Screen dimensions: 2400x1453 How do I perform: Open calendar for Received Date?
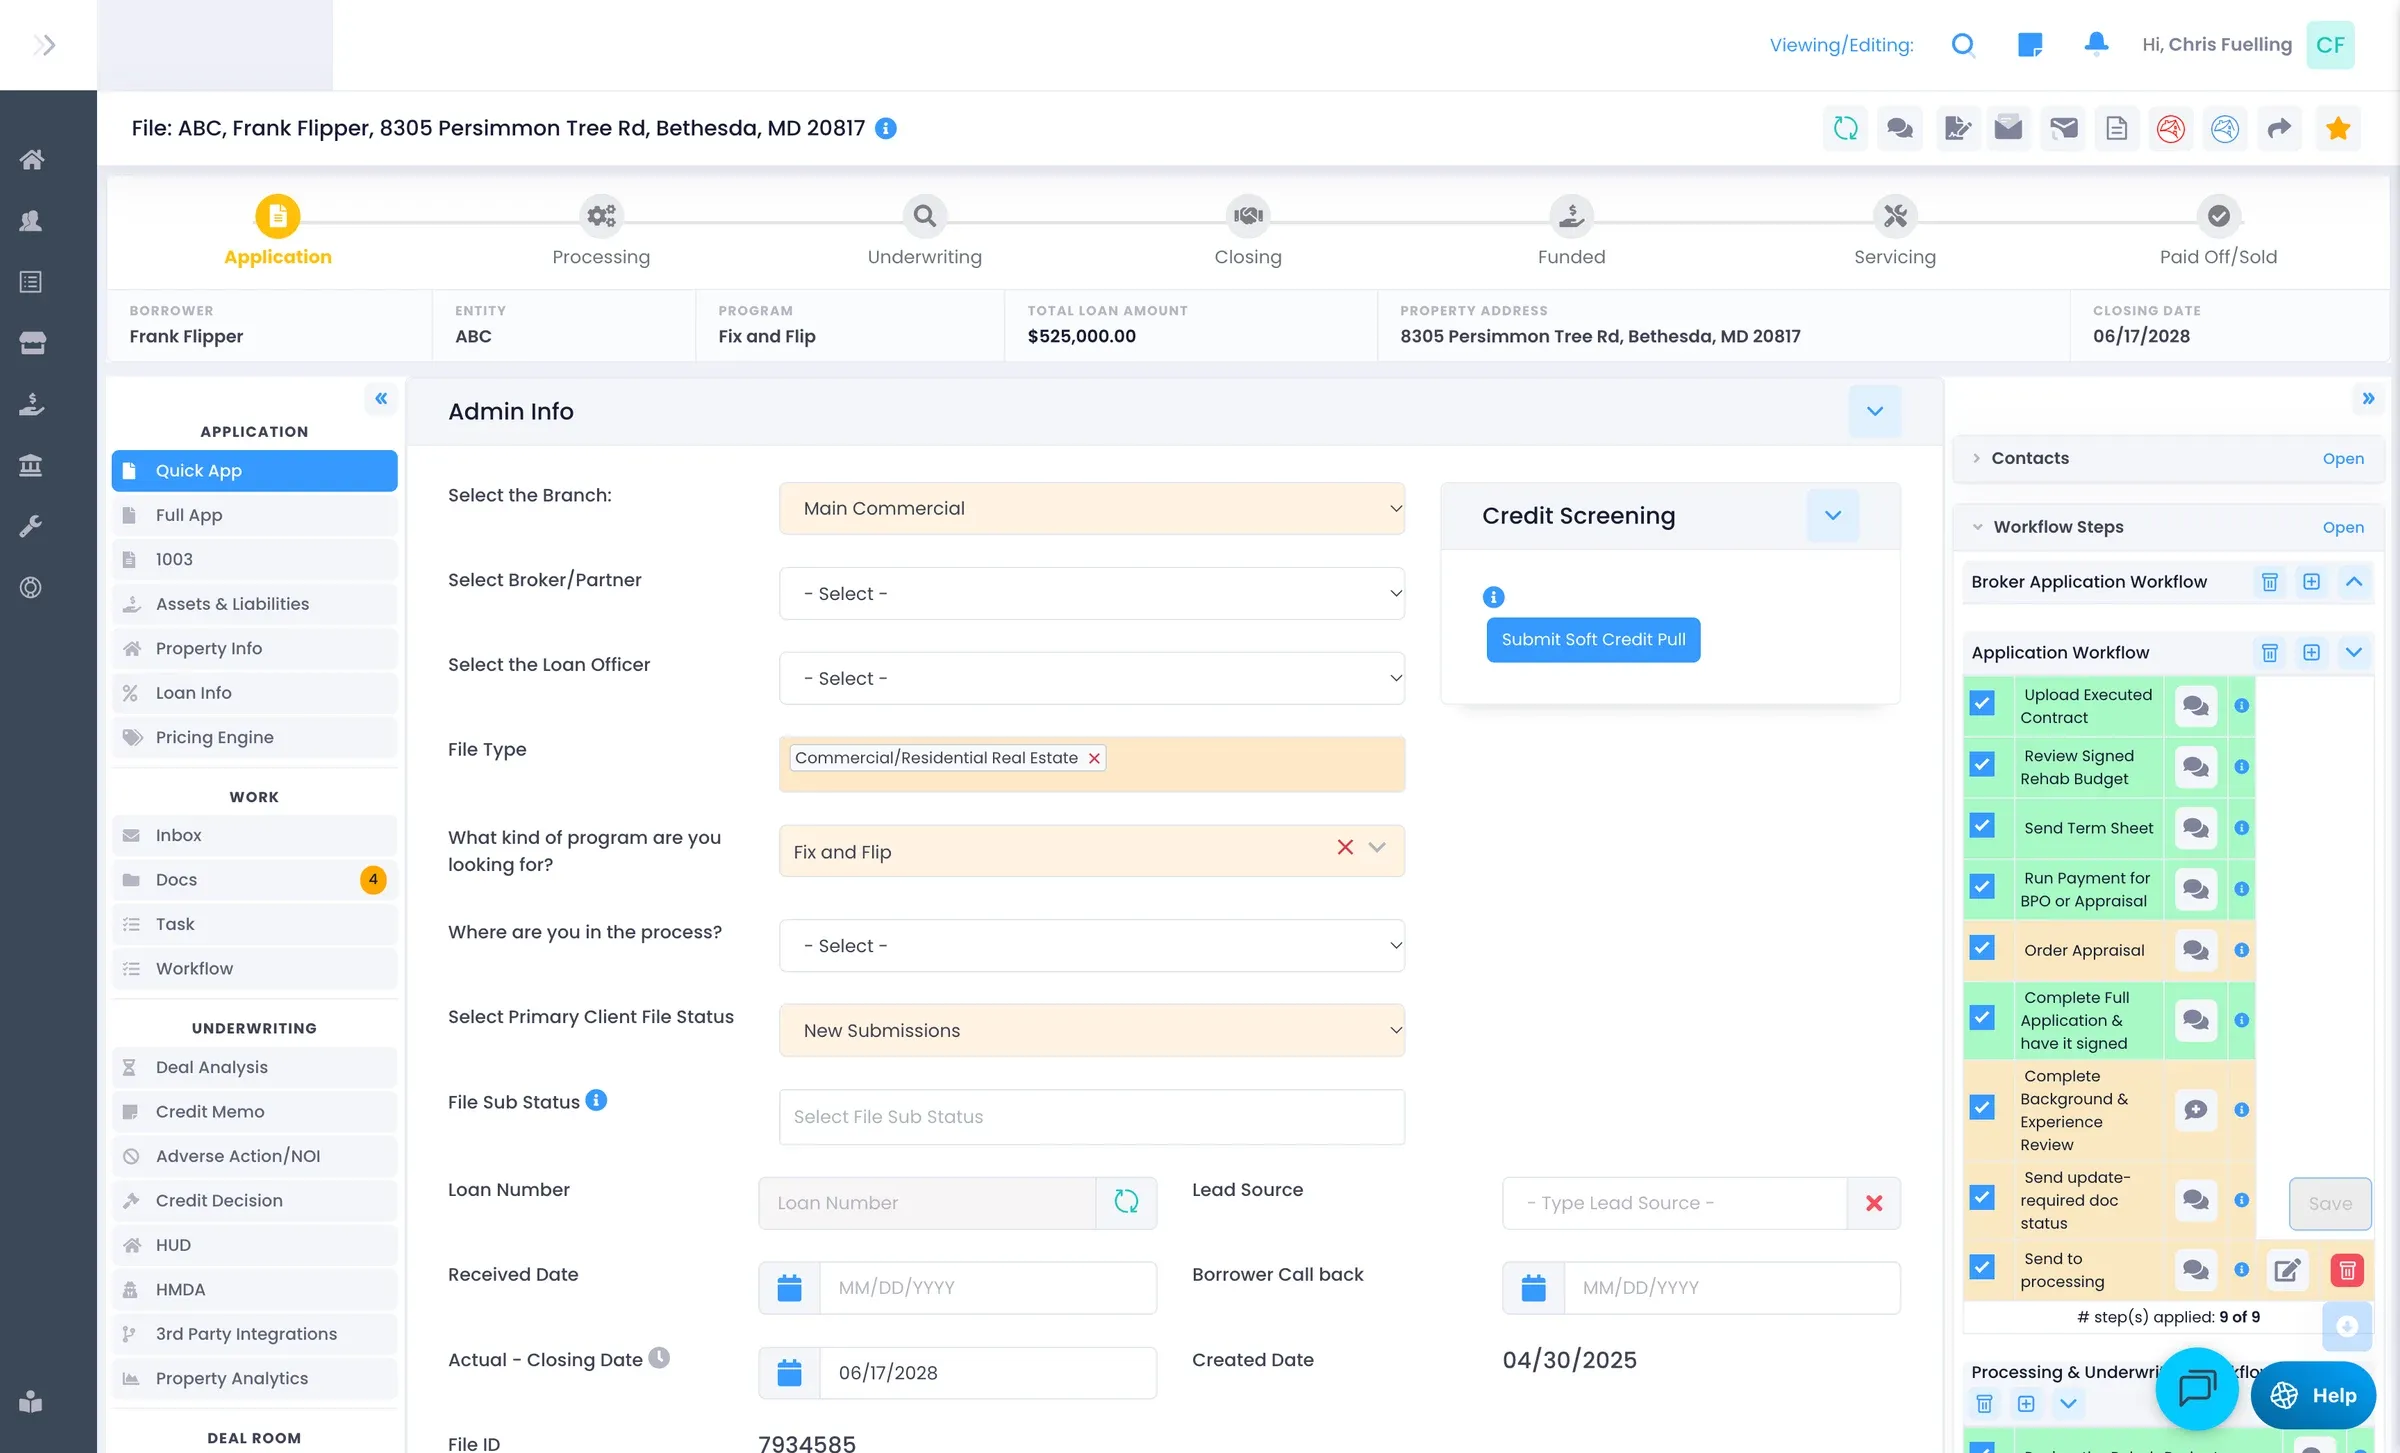[789, 1287]
